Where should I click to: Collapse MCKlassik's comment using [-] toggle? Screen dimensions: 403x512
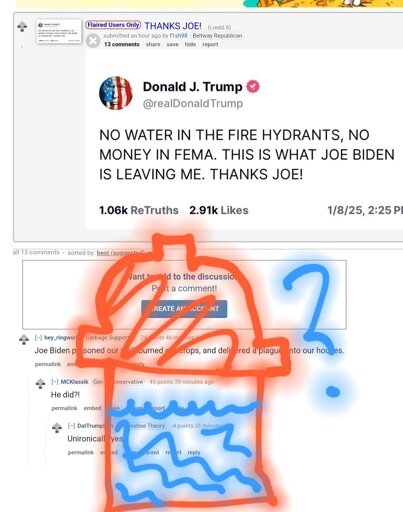click(55, 382)
